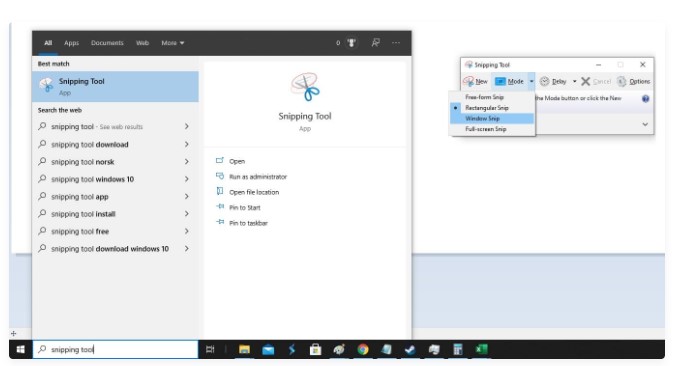The height and width of the screenshot is (366, 682).
Task: Click the blue help question mark icon
Action: click(645, 99)
